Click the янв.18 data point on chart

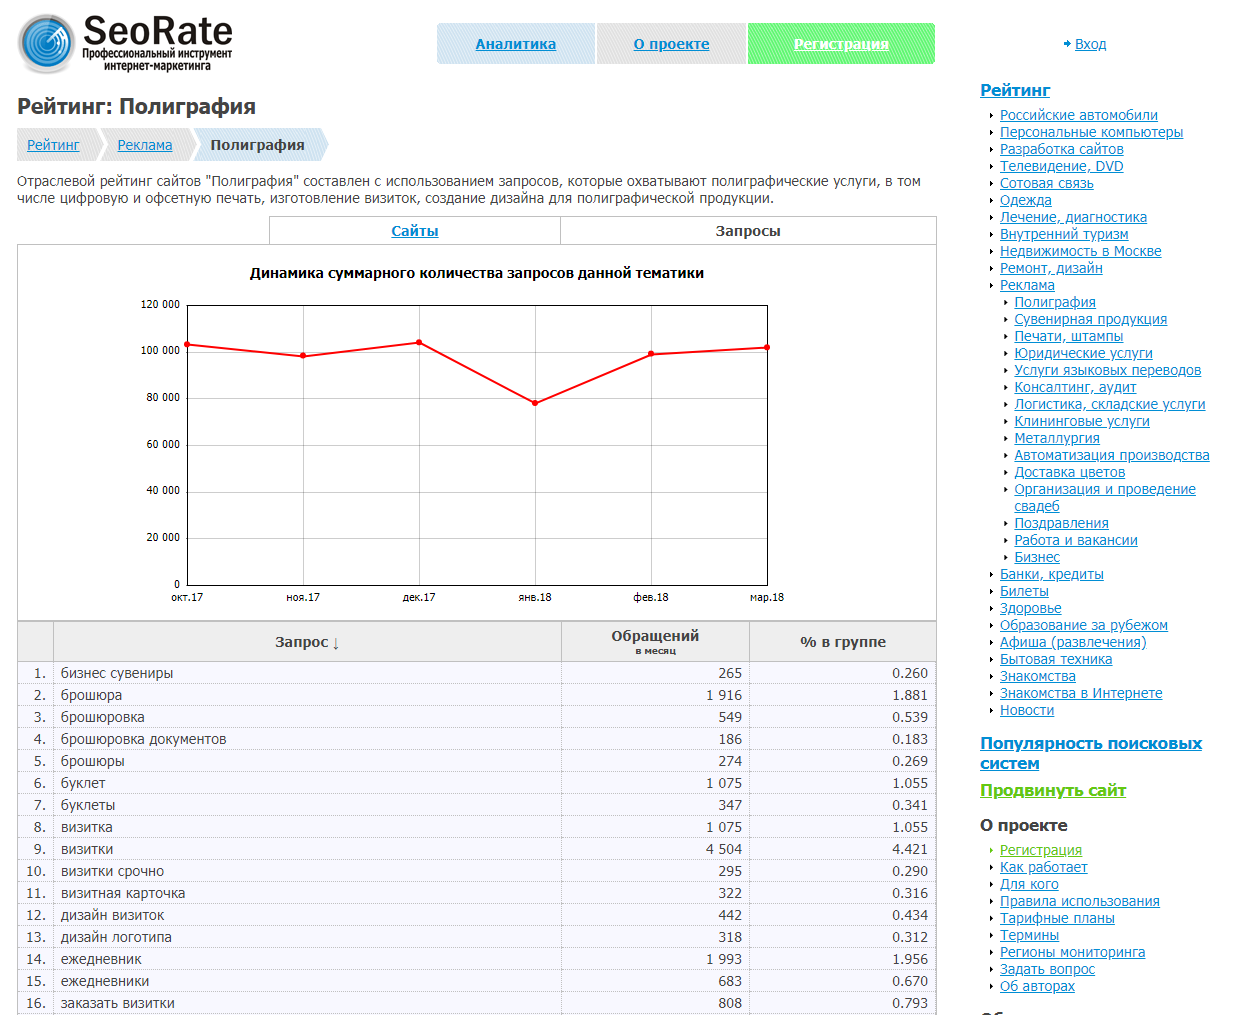tap(535, 403)
